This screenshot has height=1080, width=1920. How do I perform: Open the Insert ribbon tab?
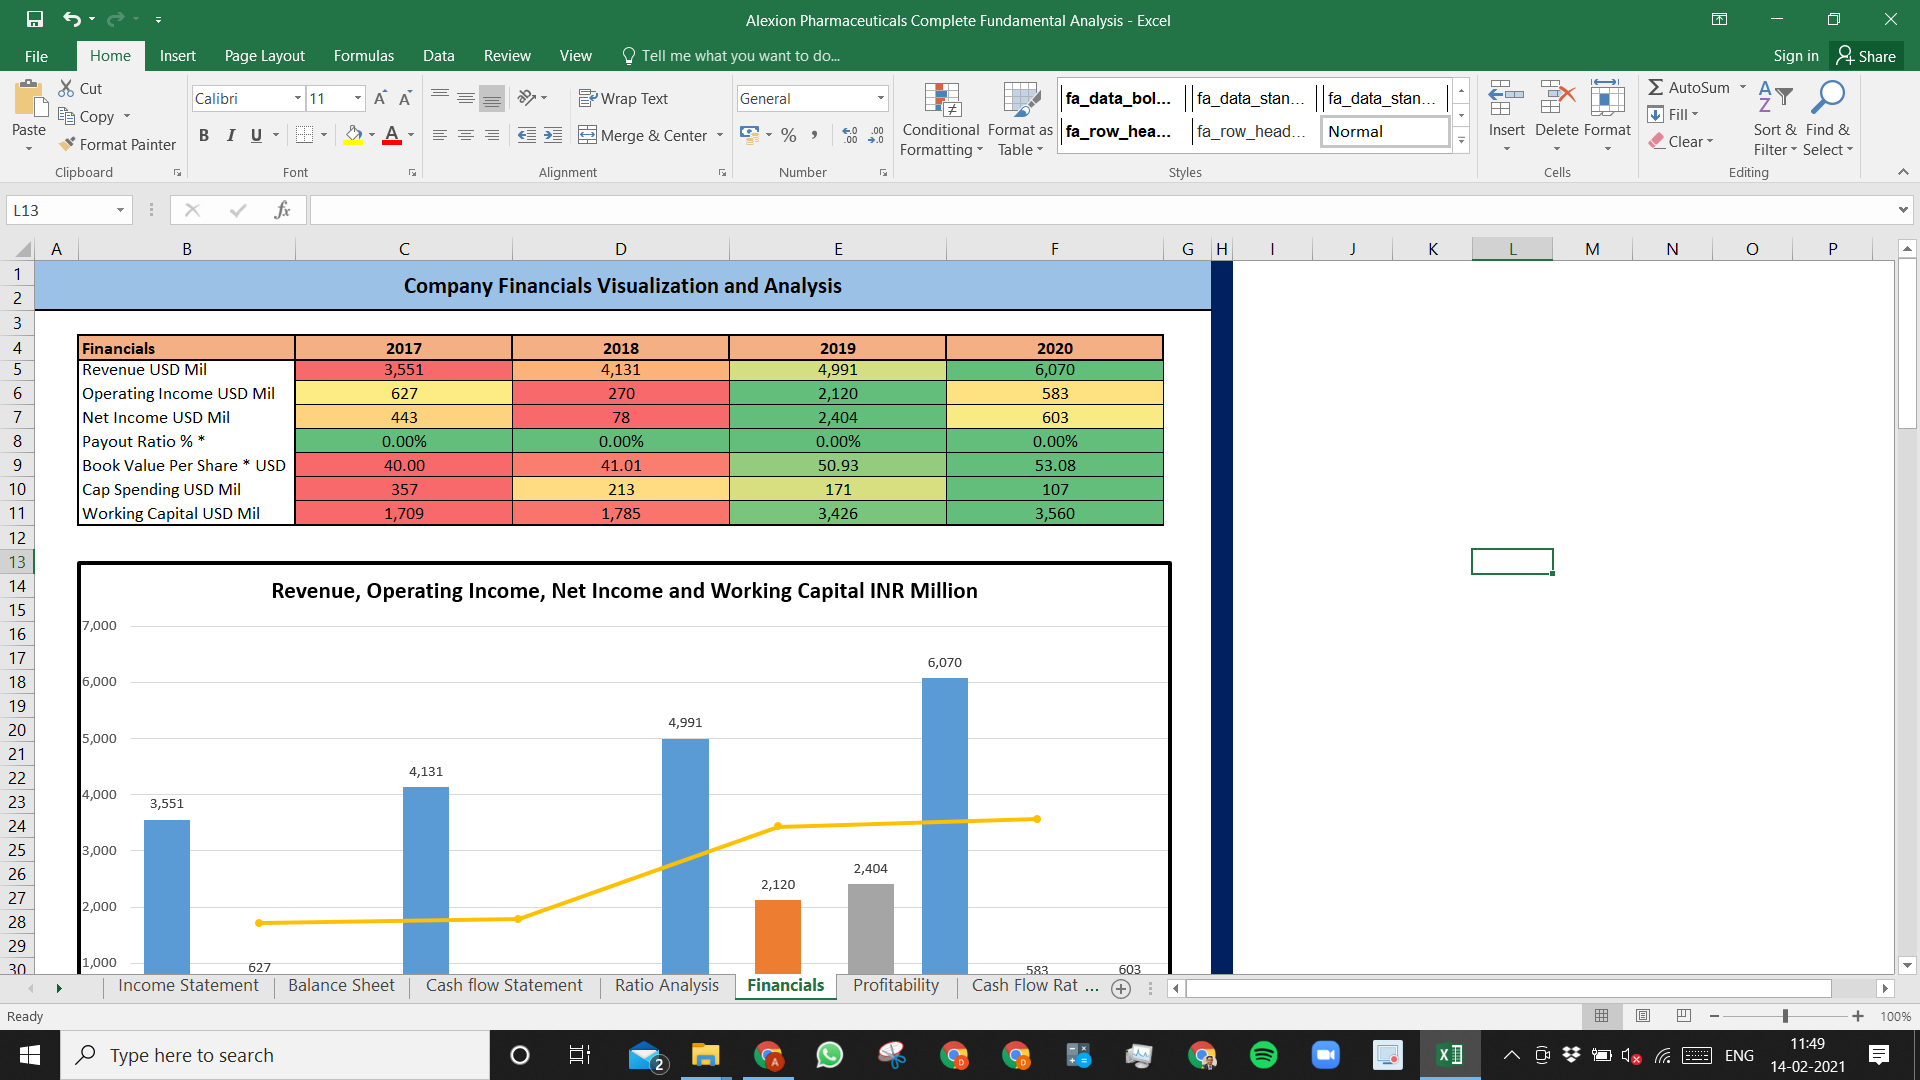click(177, 56)
